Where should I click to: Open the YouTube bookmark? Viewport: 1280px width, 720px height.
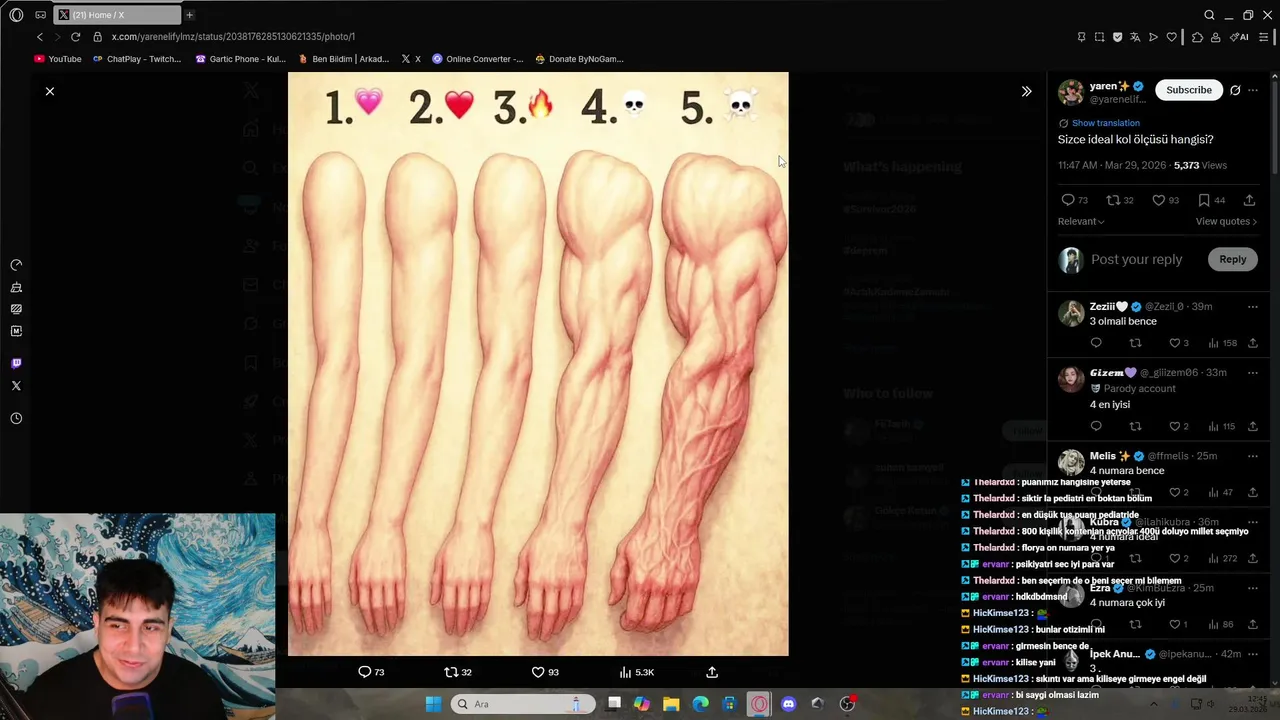tap(58, 59)
